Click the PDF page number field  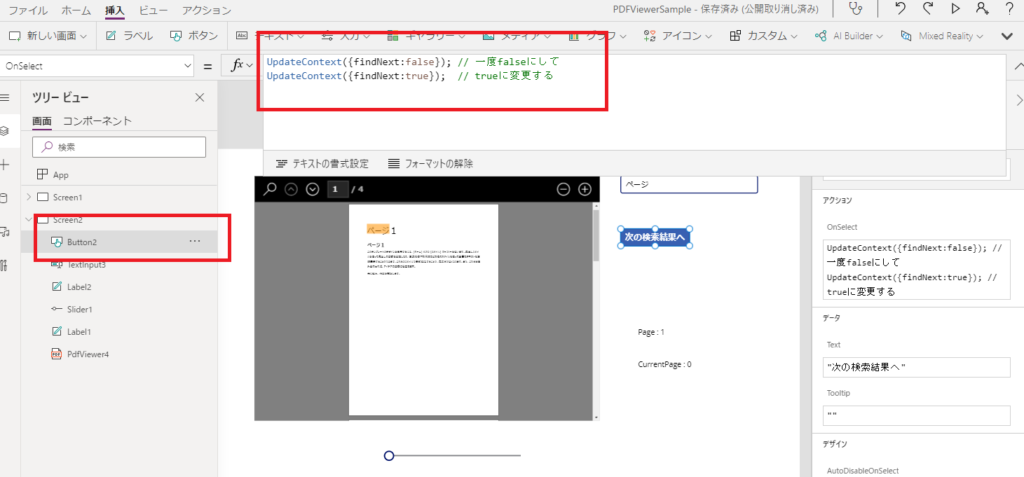(337, 189)
